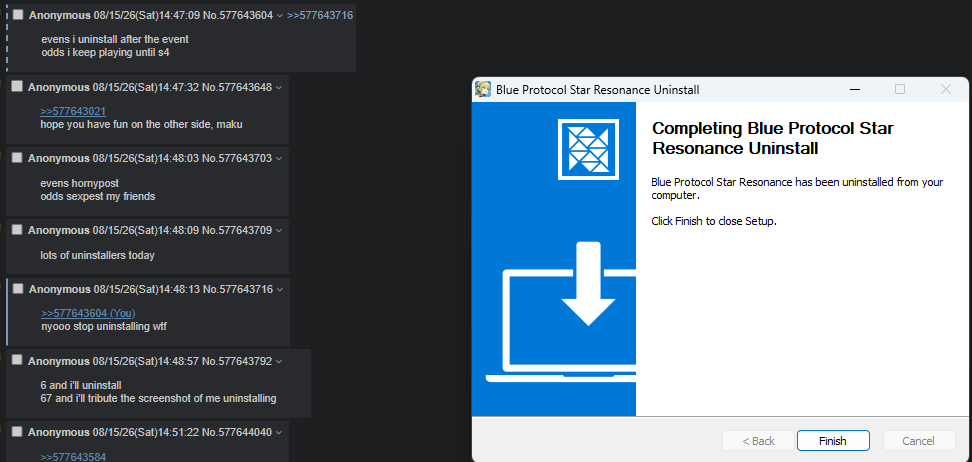The image size is (972, 462).
Task: Click timestamp 08/15/26(Sat)14:51:22
Action: point(146,432)
